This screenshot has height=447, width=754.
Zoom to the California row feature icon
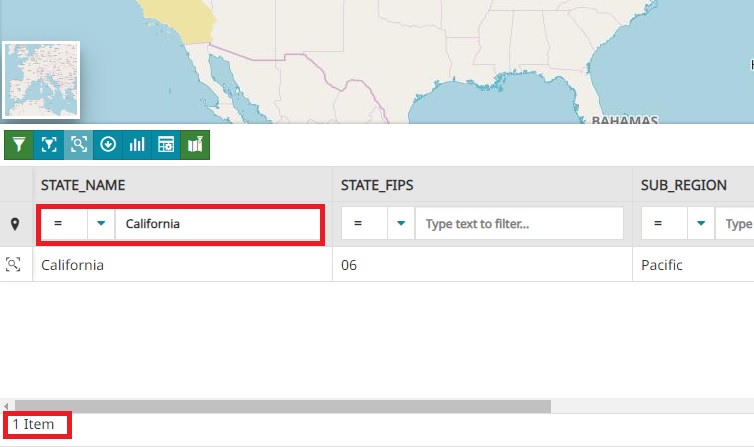[15, 265]
